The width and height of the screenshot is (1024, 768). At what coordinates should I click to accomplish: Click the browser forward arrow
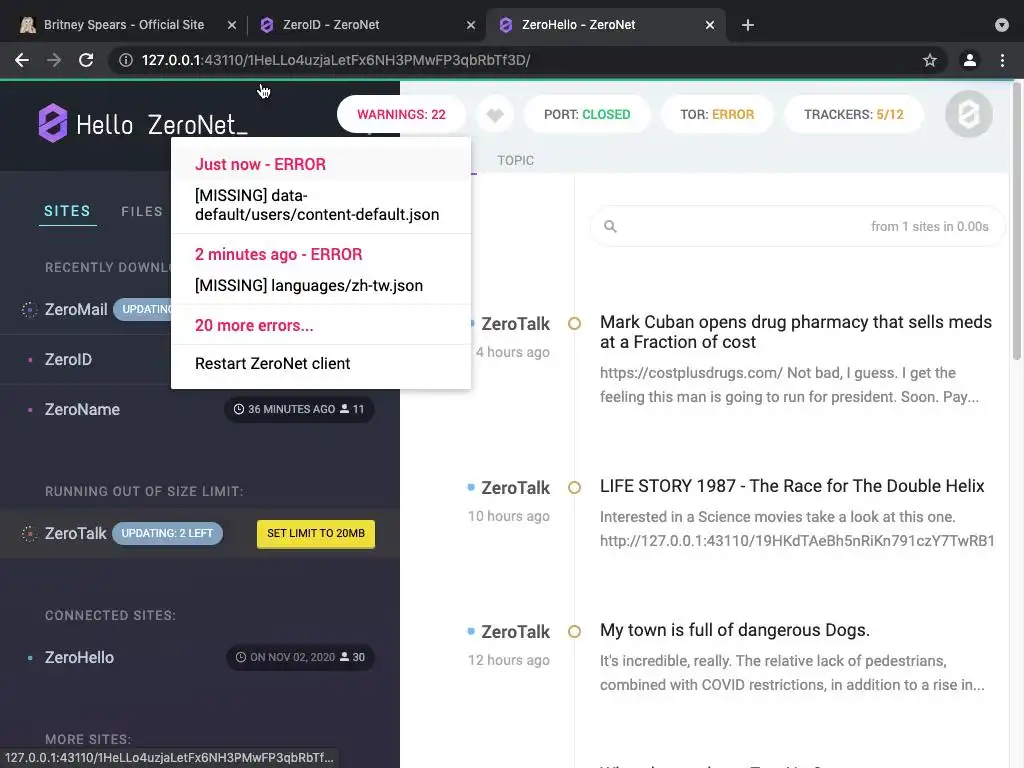click(54, 60)
